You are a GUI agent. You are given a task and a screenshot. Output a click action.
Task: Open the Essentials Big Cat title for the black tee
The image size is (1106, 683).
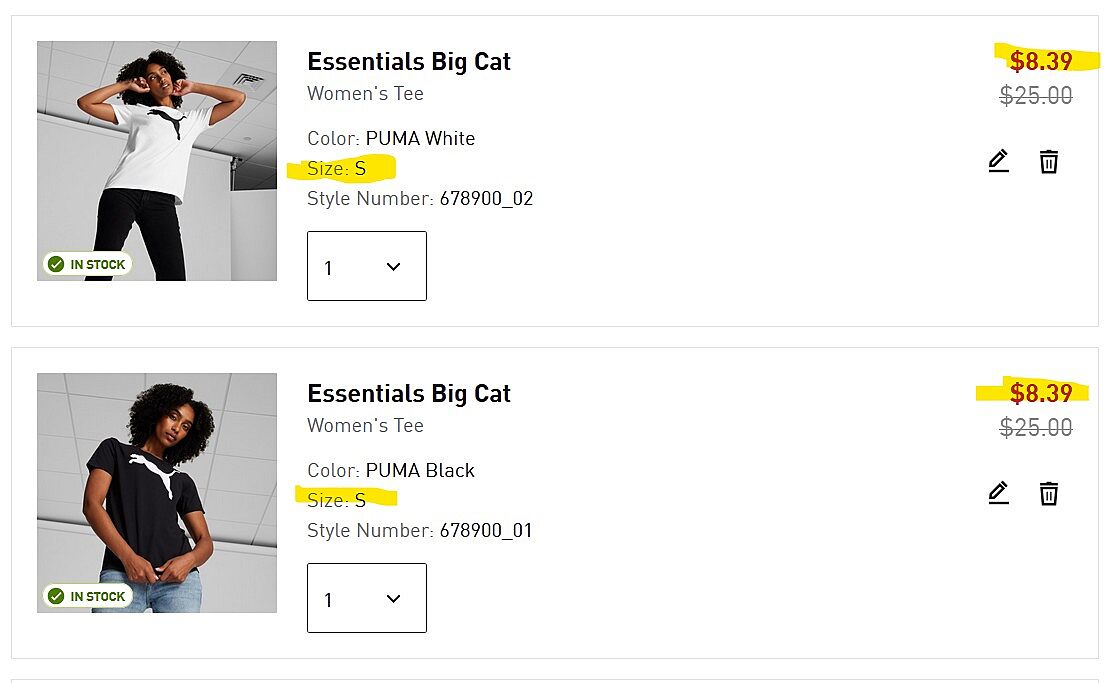[x=408, y=394]
